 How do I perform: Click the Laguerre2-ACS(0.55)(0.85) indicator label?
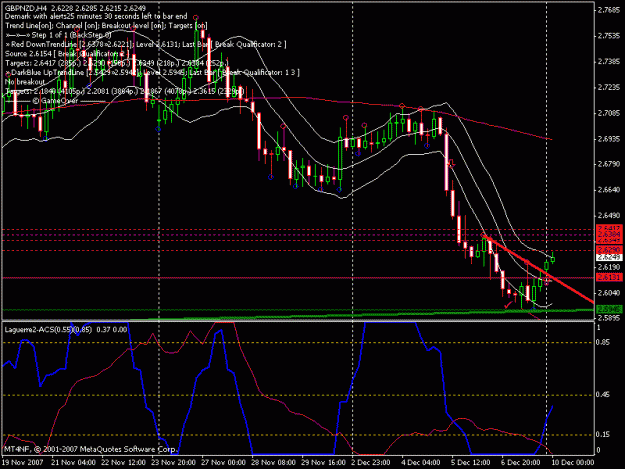pyautogui.click(x=48, y=330)
